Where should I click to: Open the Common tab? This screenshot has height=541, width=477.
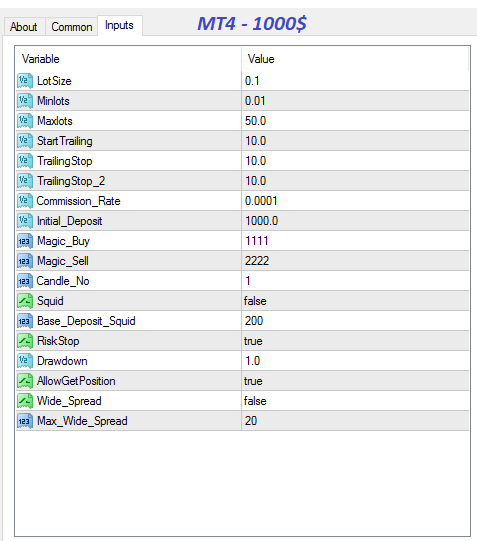point(72,27)
